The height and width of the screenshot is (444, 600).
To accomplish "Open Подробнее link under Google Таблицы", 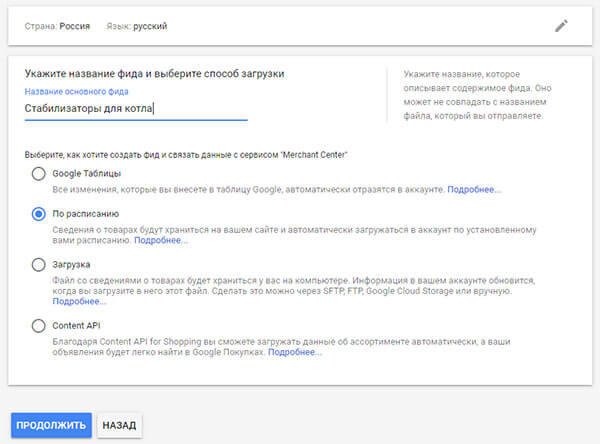I will point(474,188).
